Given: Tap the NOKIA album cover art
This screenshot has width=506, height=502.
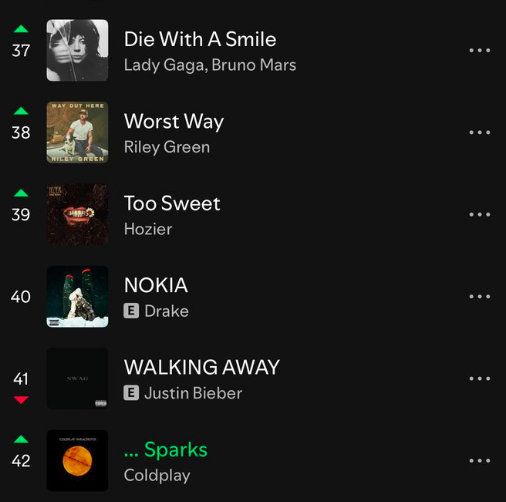Looking at the screenshot, I should coord(77,296).
